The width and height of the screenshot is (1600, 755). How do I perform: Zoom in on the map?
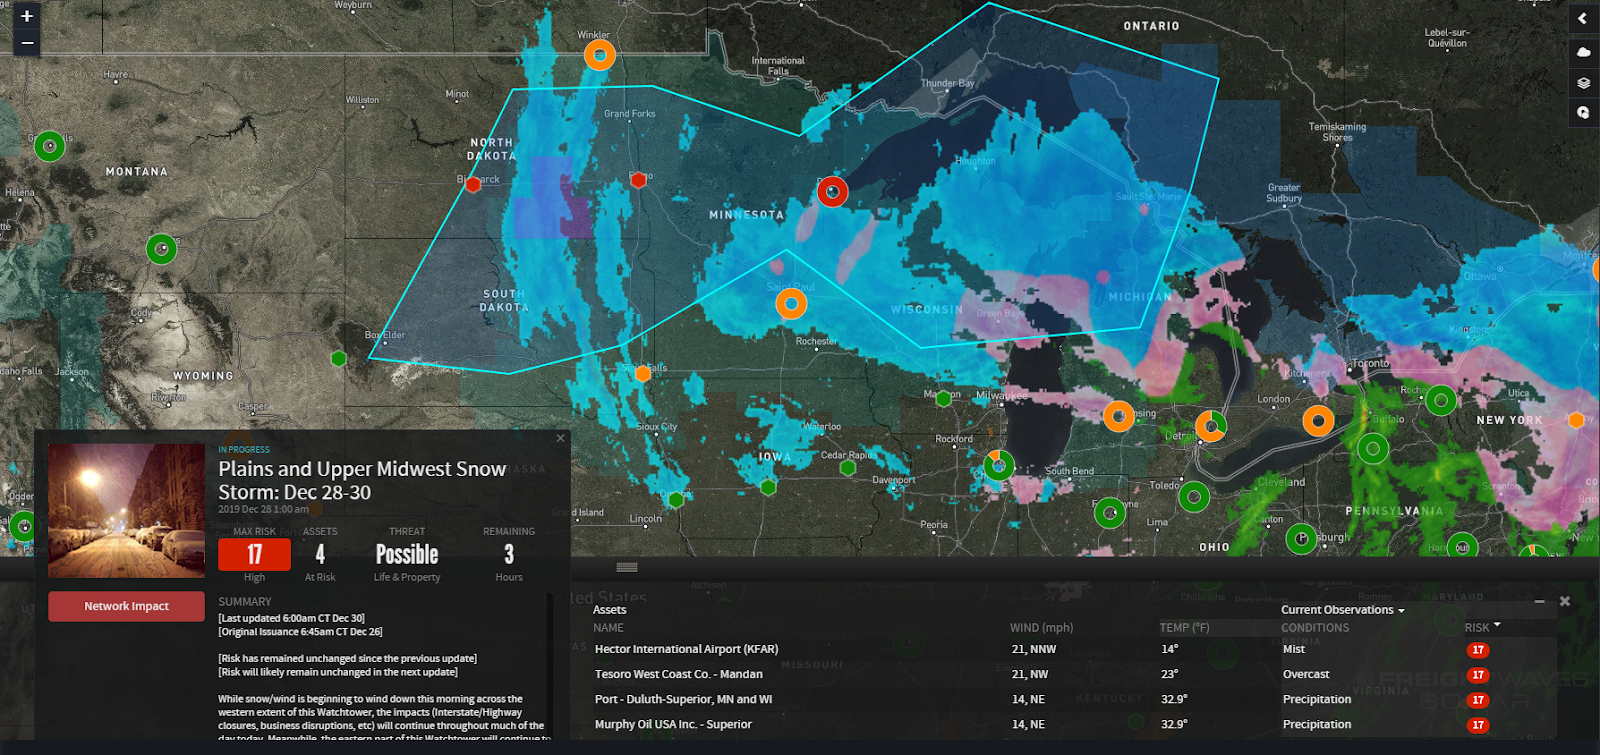pyautogui.click(x=27, y=16)
